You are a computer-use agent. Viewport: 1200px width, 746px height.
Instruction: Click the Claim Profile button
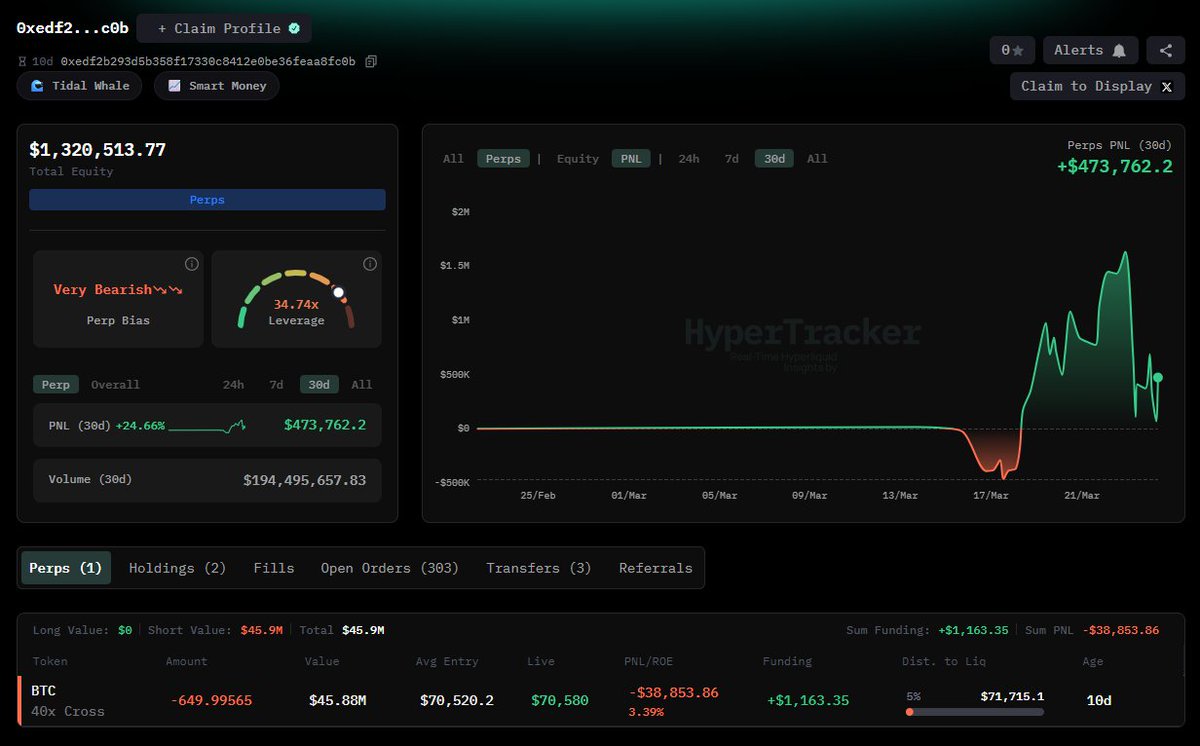click(x=223, y=28)
